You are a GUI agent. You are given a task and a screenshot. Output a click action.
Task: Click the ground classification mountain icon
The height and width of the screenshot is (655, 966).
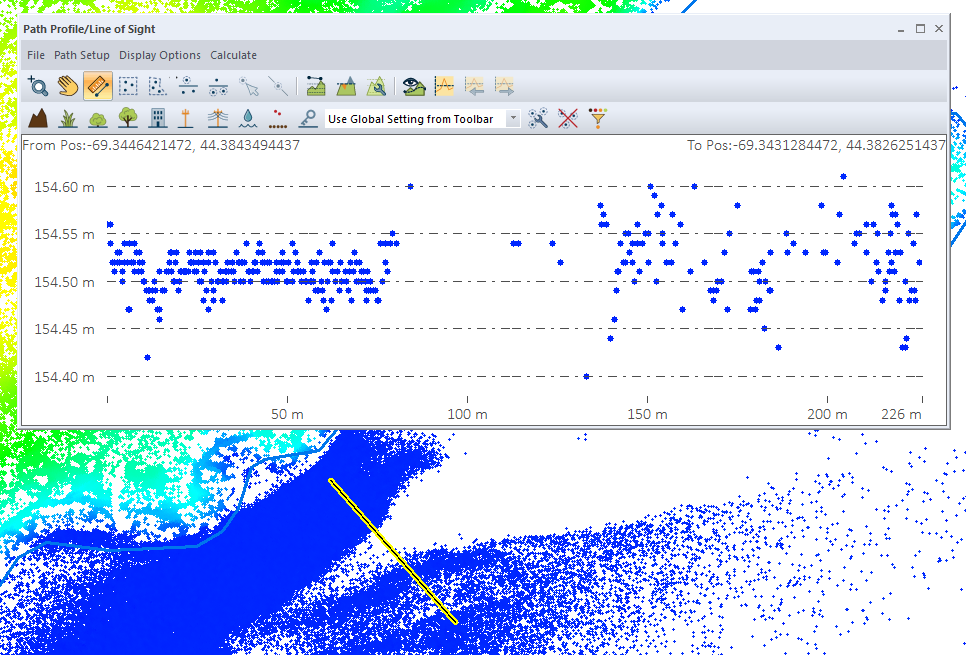38,119
